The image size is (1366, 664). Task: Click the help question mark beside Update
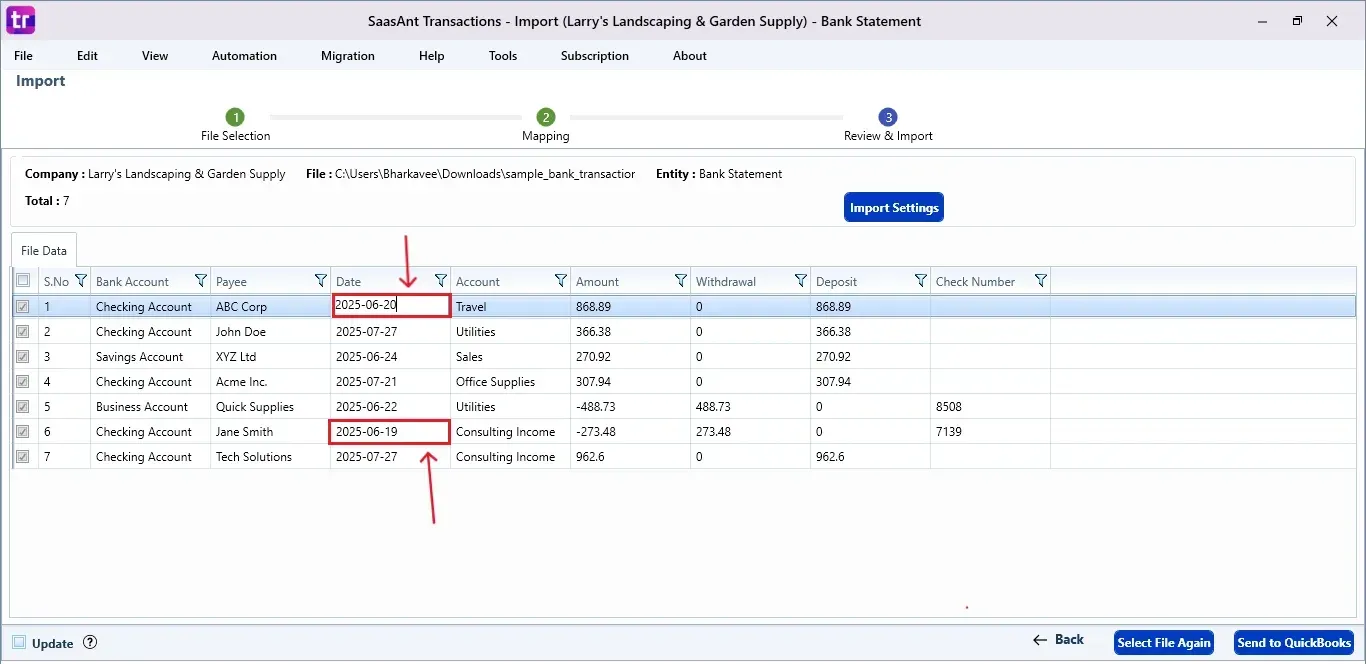point(90,643)
